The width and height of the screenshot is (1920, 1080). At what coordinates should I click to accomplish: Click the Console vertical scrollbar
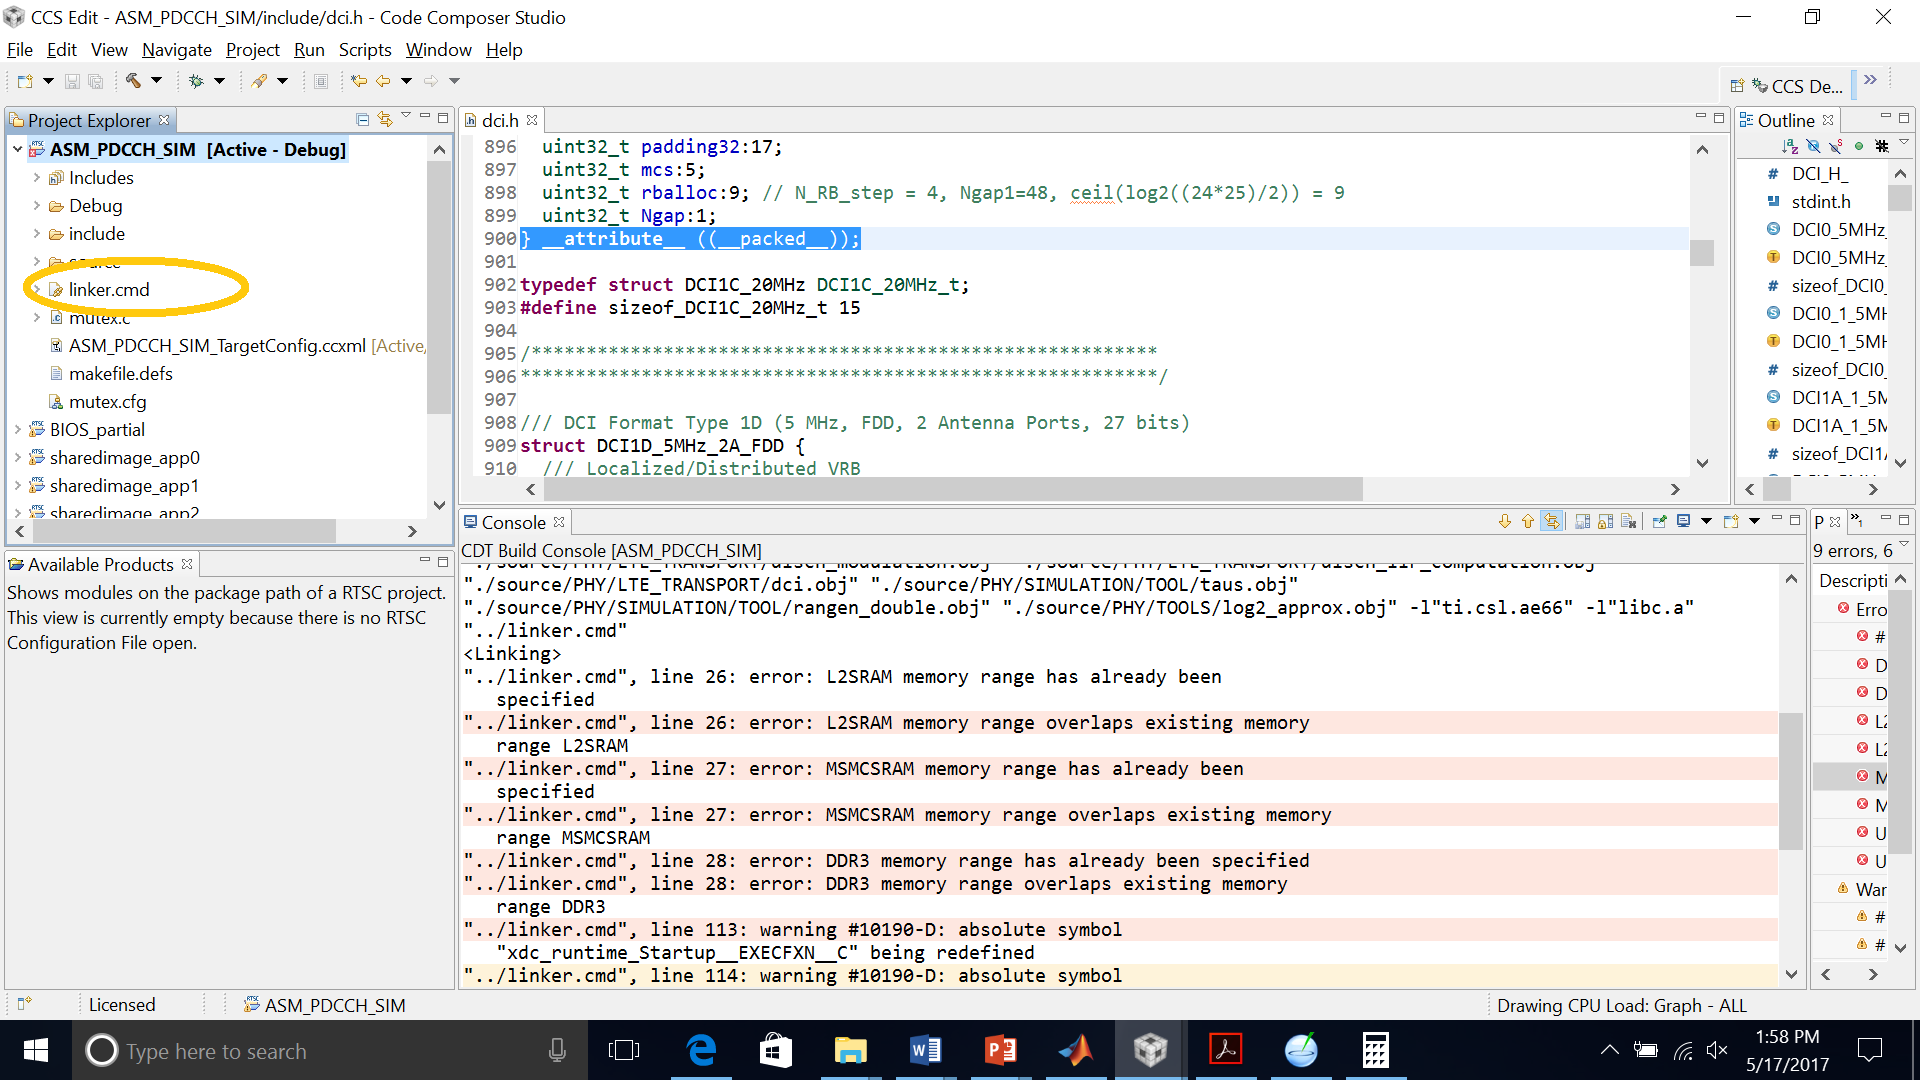click(x=1791, y=780)
